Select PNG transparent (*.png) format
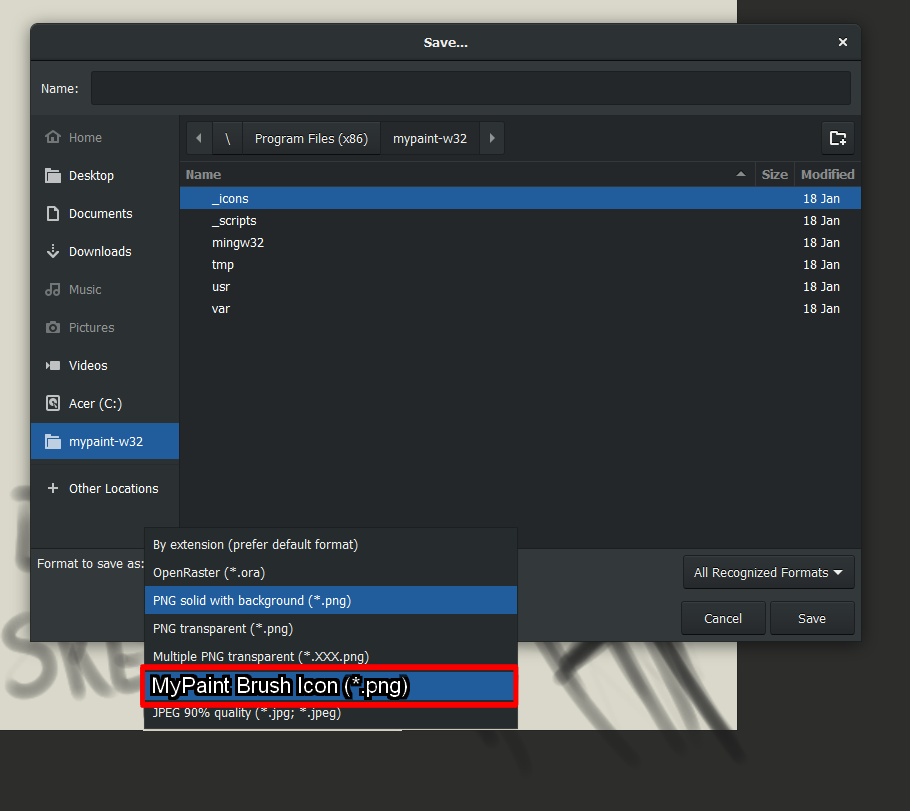910x811 pixels. coord(331,628)
